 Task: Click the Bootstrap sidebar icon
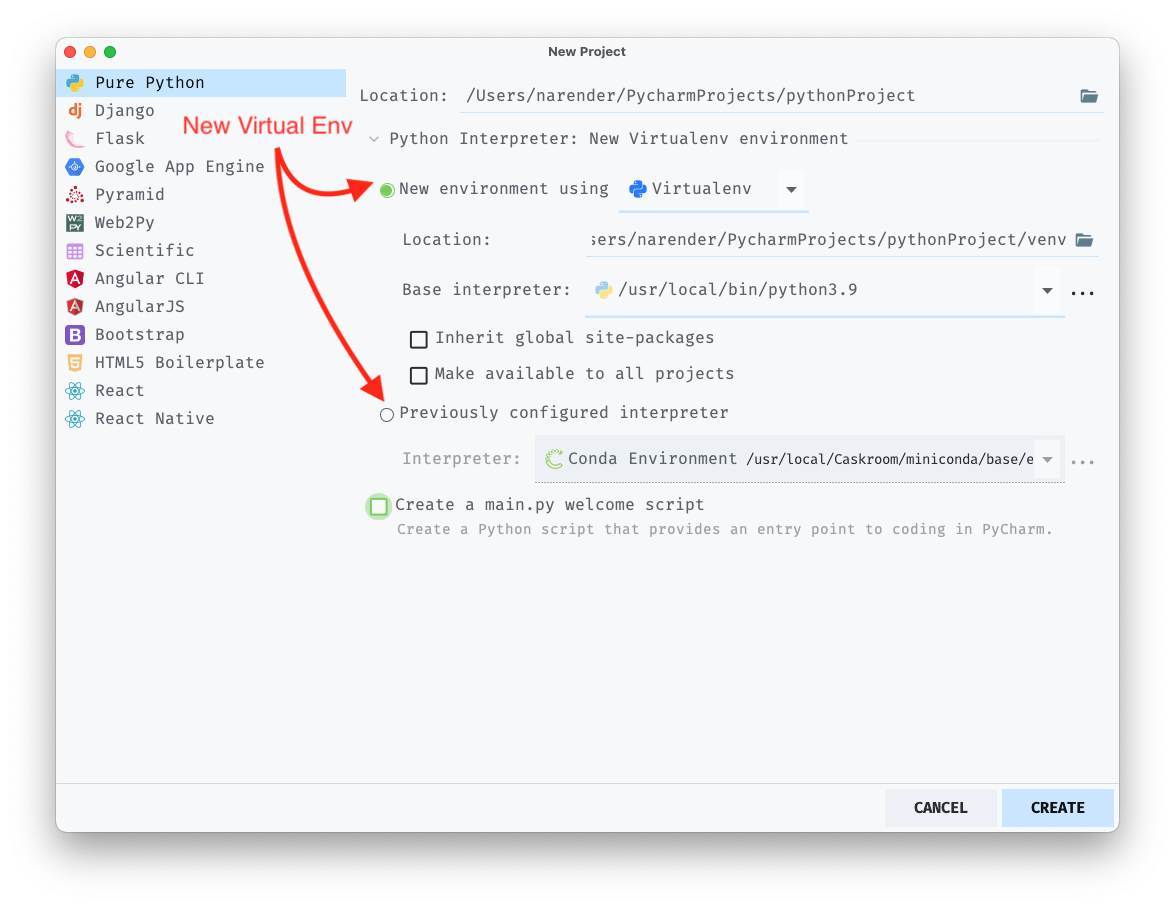pyautogui.click(x=77, y=334)
